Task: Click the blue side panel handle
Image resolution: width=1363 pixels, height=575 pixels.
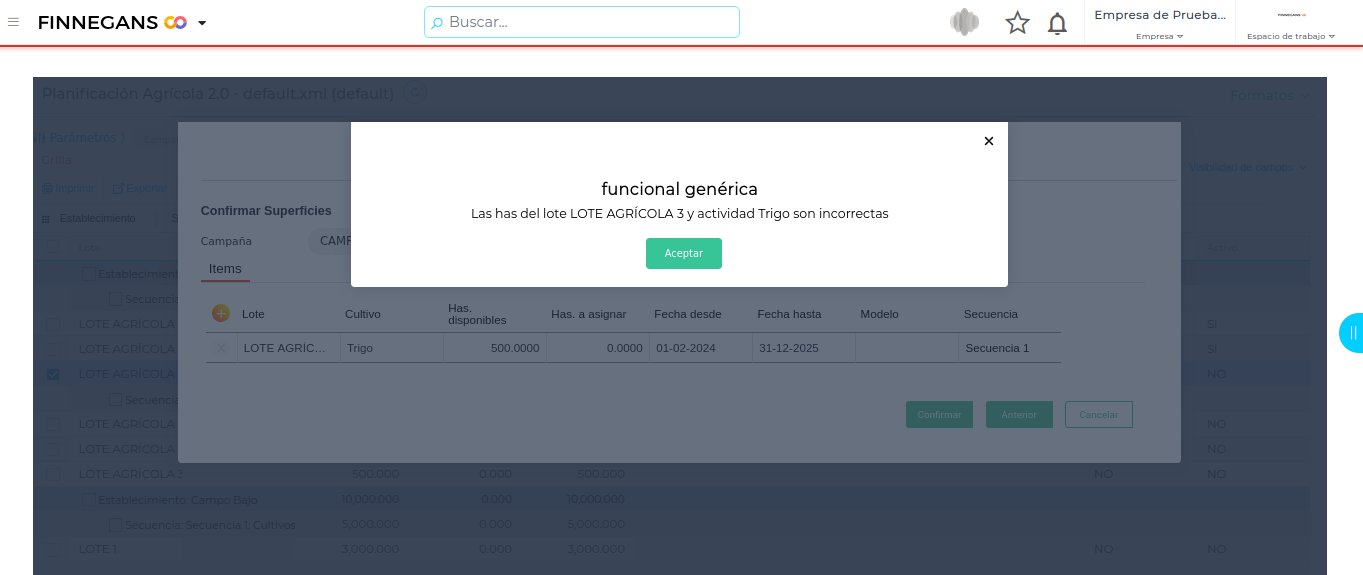Action: point(1351,333)
